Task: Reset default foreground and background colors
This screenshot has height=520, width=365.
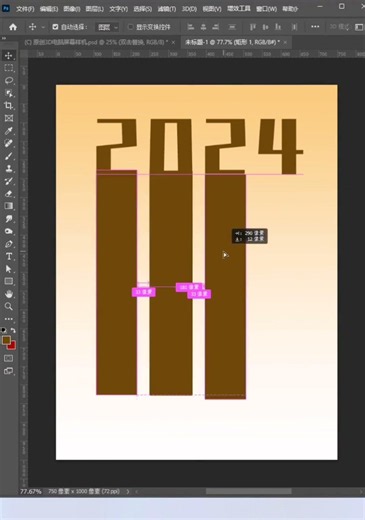Action: tap(4, 330)
